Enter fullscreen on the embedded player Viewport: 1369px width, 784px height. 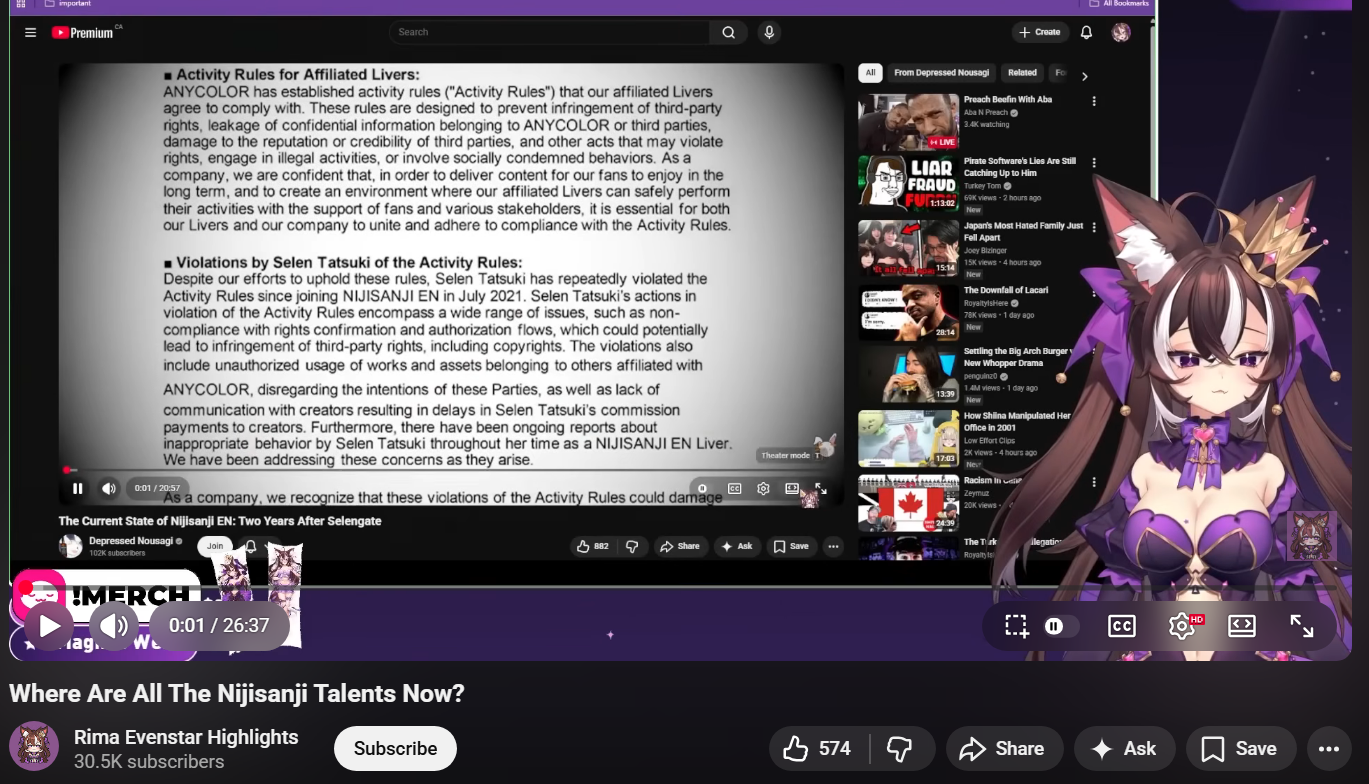coord(821,488)
